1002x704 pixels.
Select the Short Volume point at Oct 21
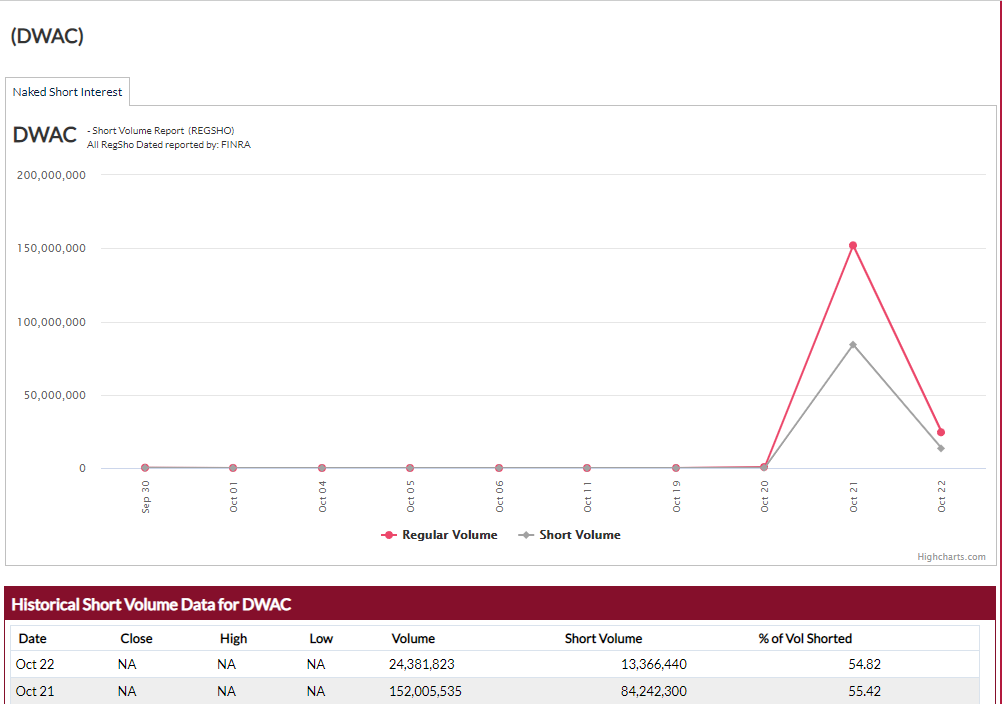[852, 345]
